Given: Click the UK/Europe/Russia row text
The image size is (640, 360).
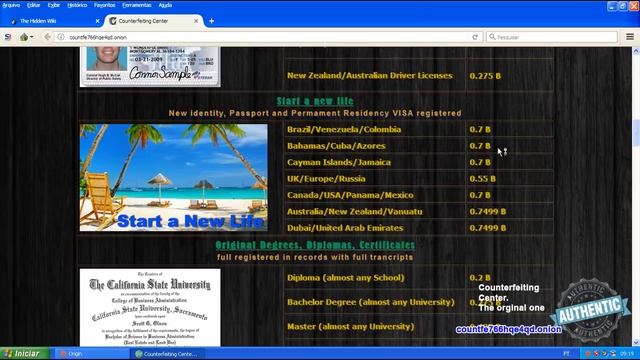Looking at the screenshot, I should 326,178.
